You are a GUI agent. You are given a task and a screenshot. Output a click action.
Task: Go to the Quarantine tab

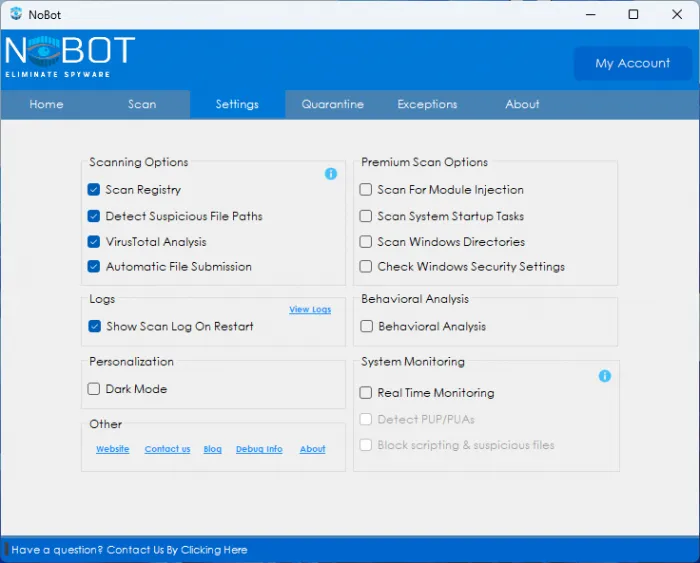click(333, 104)
